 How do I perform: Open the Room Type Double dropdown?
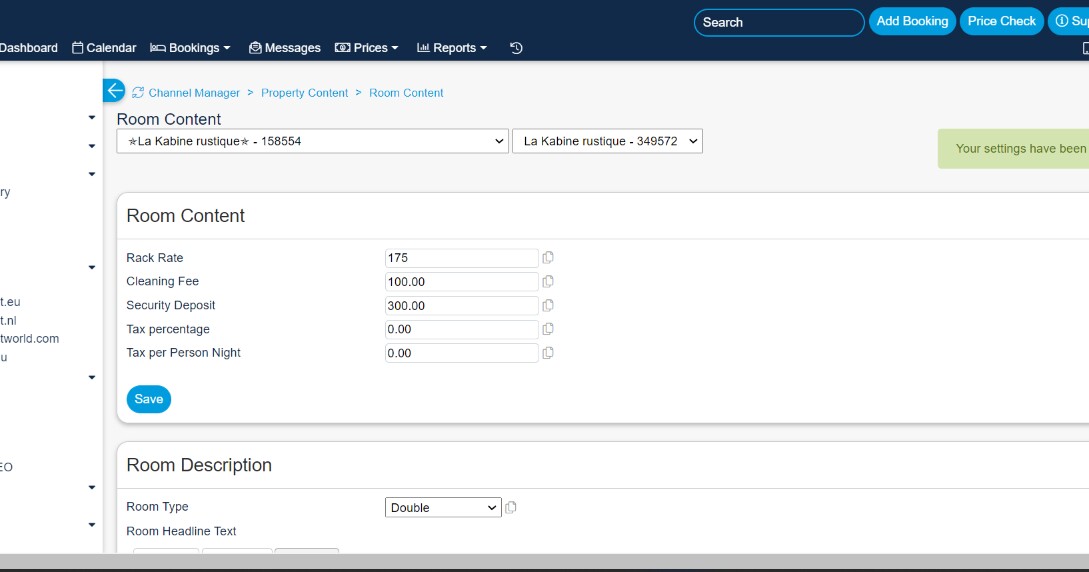pos(443,507)
